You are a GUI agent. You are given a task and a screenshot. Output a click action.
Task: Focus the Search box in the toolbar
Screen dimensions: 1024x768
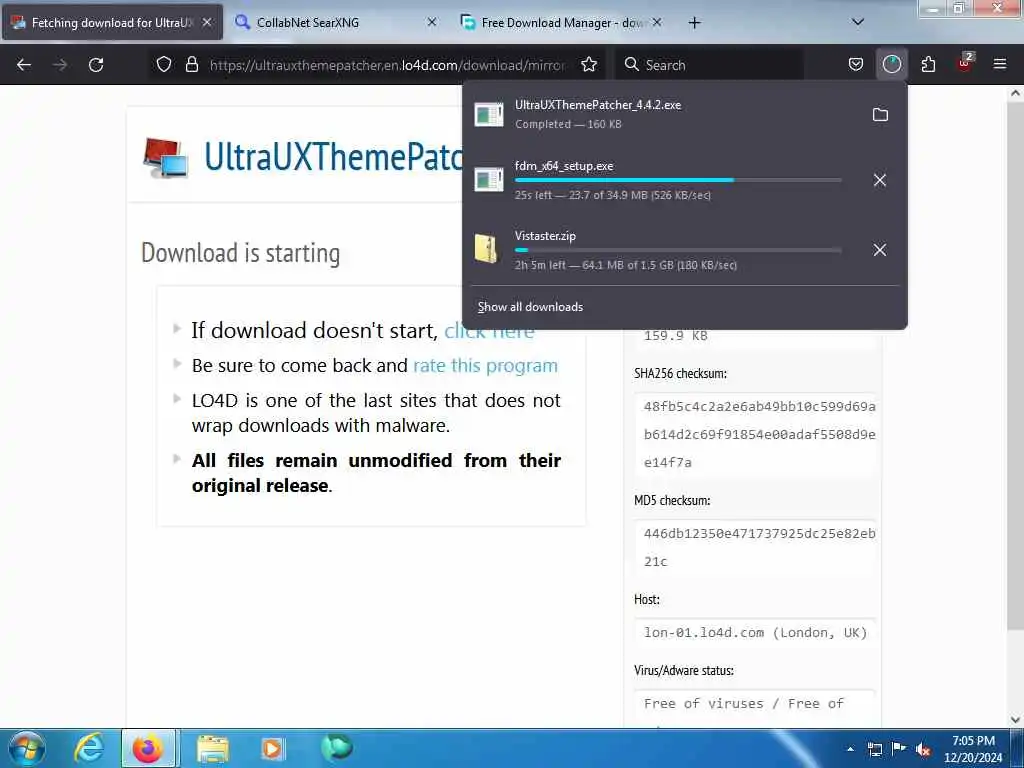click(709, 65)
